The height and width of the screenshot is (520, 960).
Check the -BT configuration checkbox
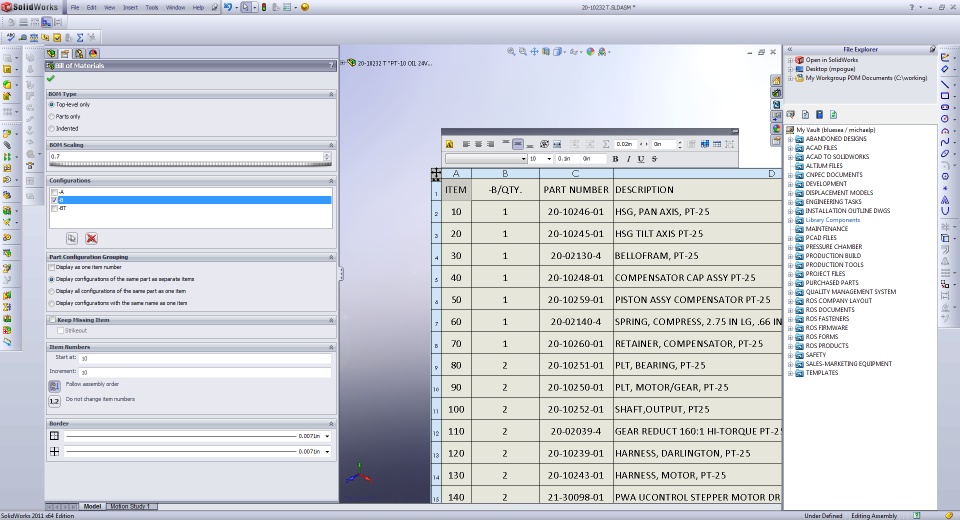tap(54, 208)
